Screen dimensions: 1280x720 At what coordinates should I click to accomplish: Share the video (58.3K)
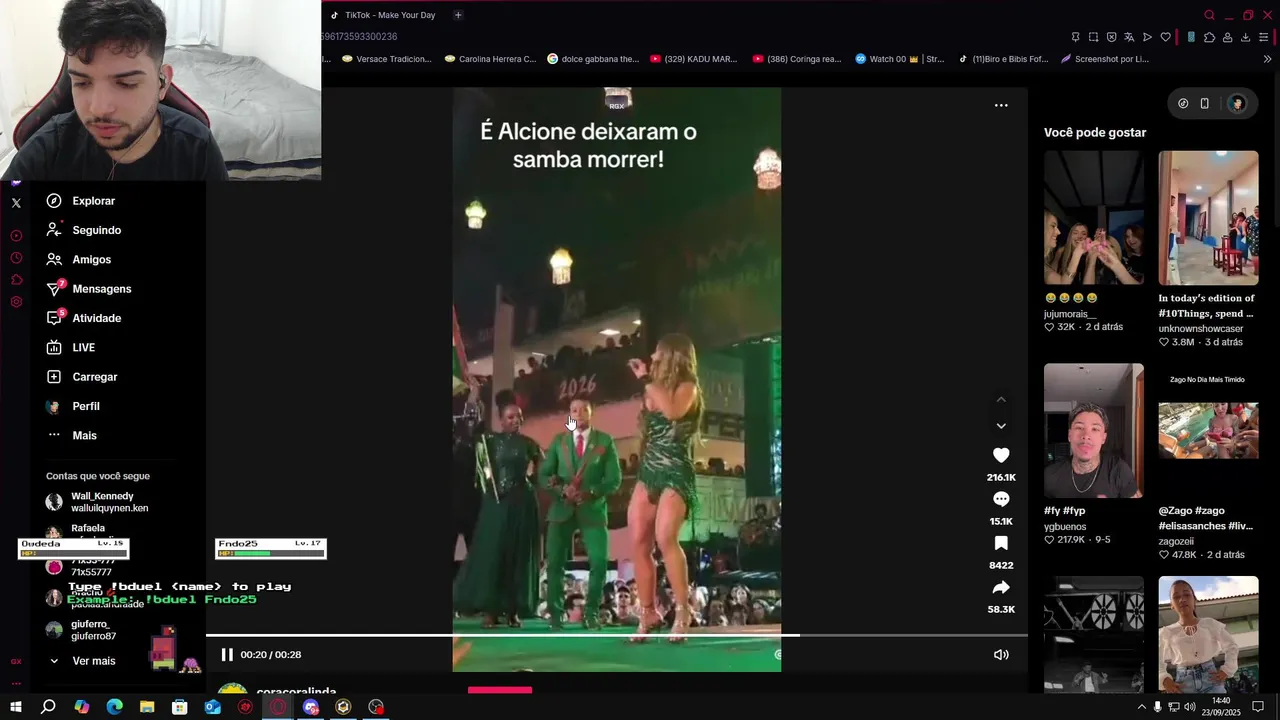coord(1001,587)
